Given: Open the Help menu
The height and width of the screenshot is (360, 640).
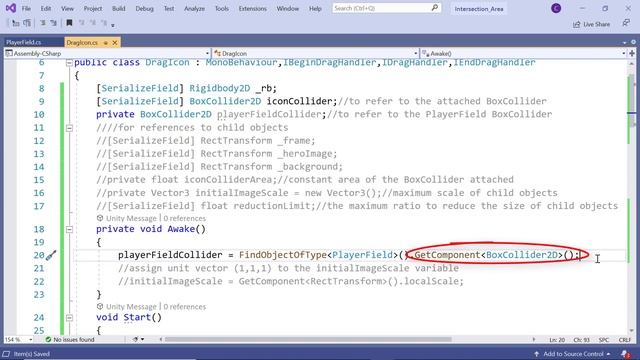Looking at the screenshot, I should tap(315, 9).
